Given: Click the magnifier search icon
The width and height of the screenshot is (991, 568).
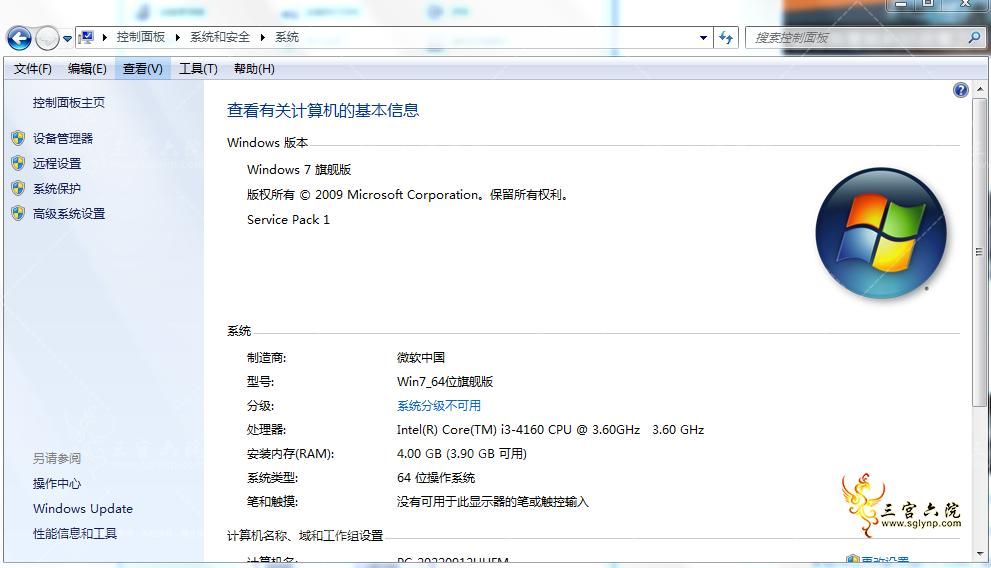Looking at the screenshot, I should (x=974, y=38).
